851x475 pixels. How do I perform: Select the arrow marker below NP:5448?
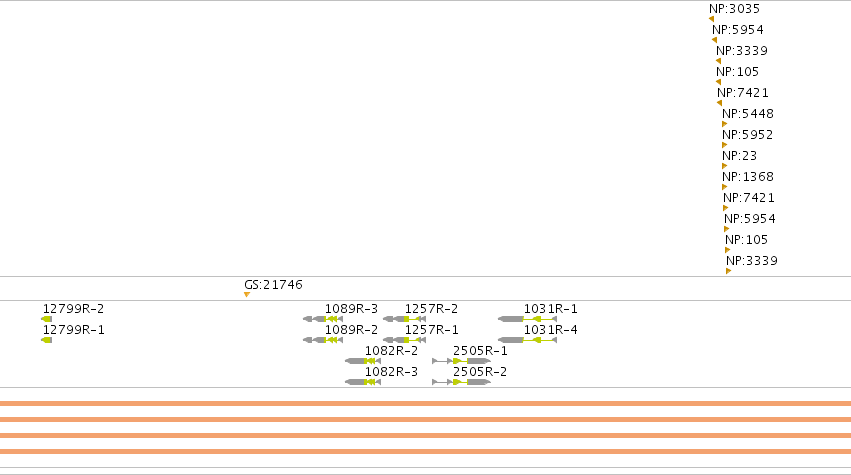coord(725,124)
